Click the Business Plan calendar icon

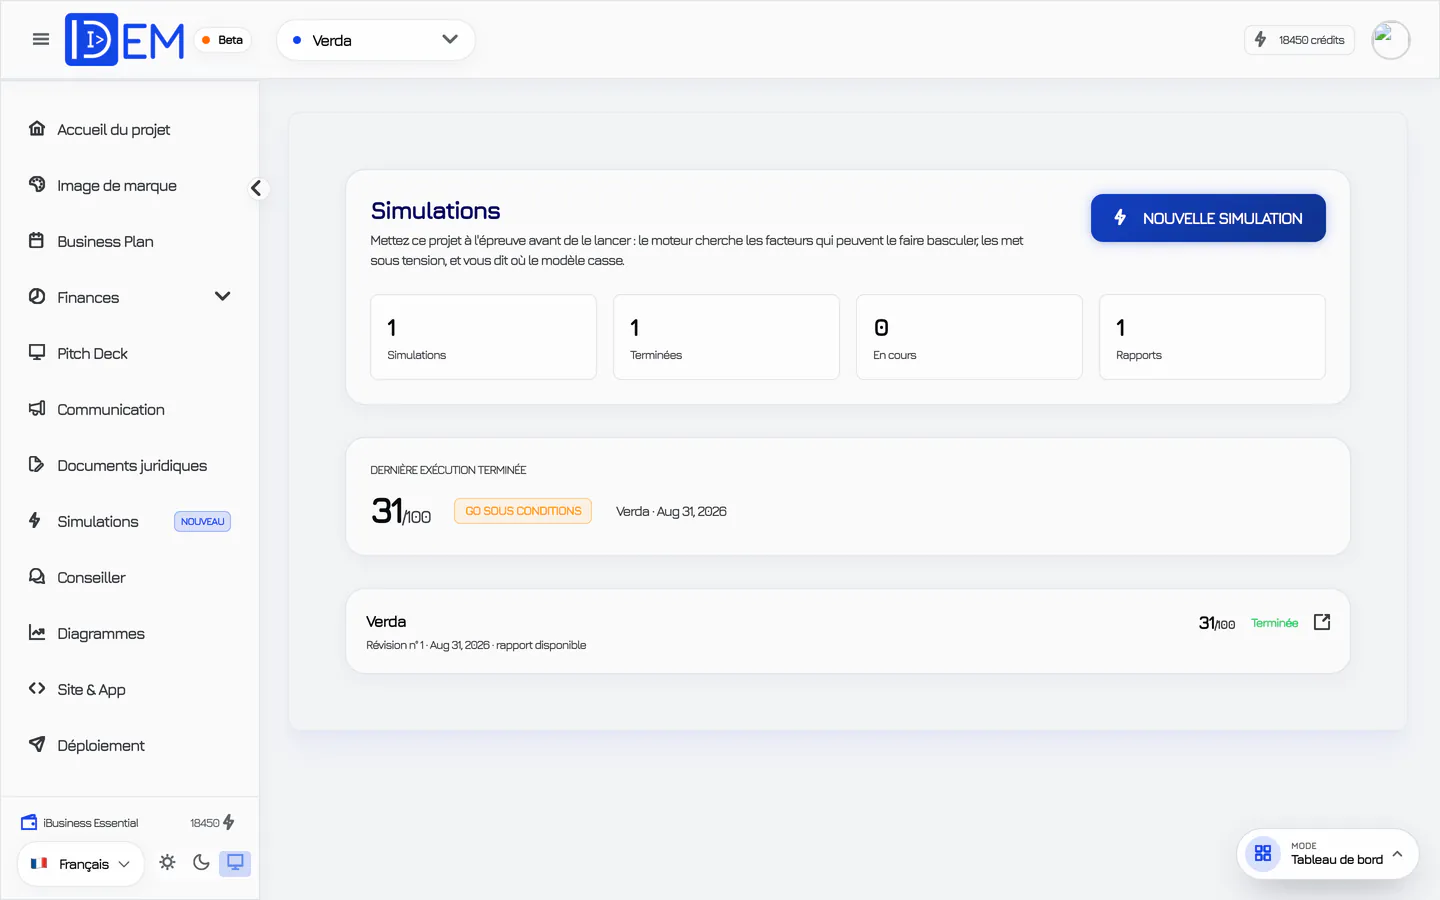tap(37, 240)
